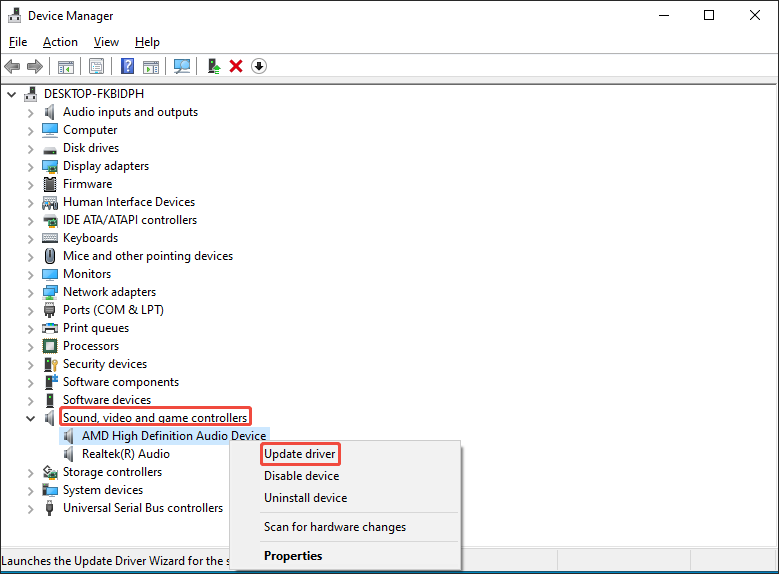Click the red X Uninstall device icon
The width and height of the screenshot is (779, 574).
click(236, 66)
